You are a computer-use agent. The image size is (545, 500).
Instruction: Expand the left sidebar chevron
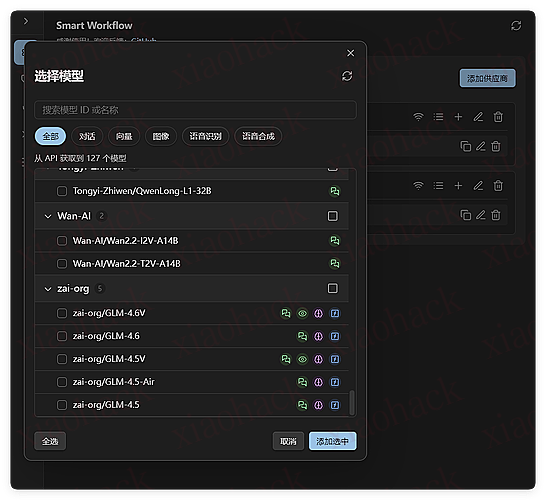click(26, 21)
